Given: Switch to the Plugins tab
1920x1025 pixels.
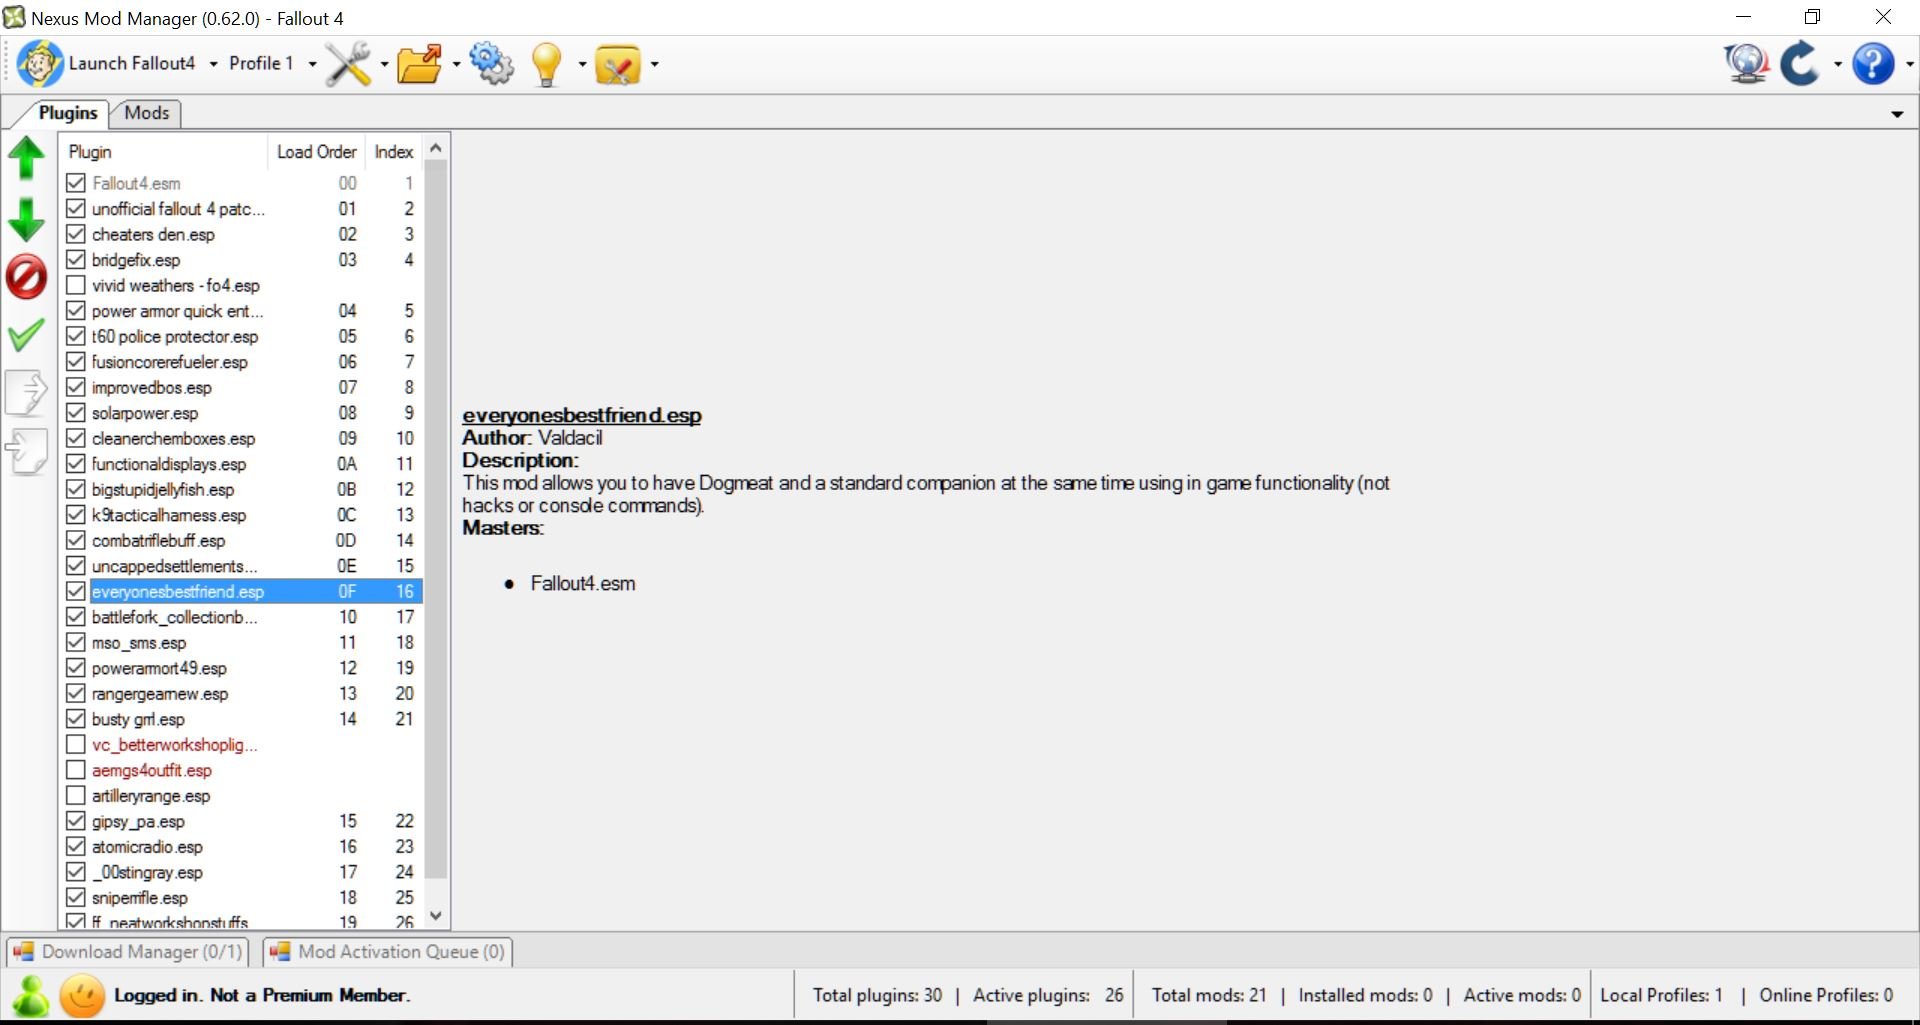Looking at the screenshot, I should [67, 113].
